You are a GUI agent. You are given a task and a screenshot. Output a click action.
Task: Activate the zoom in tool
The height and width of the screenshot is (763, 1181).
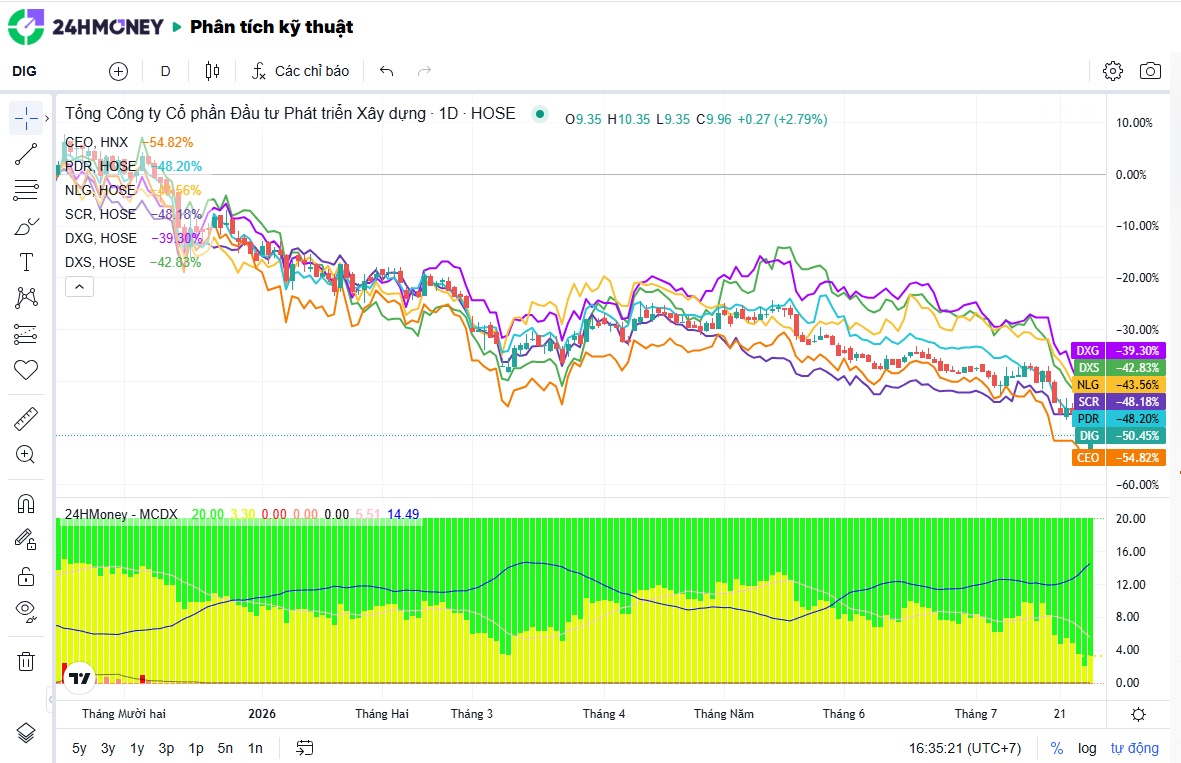[26, 454]
